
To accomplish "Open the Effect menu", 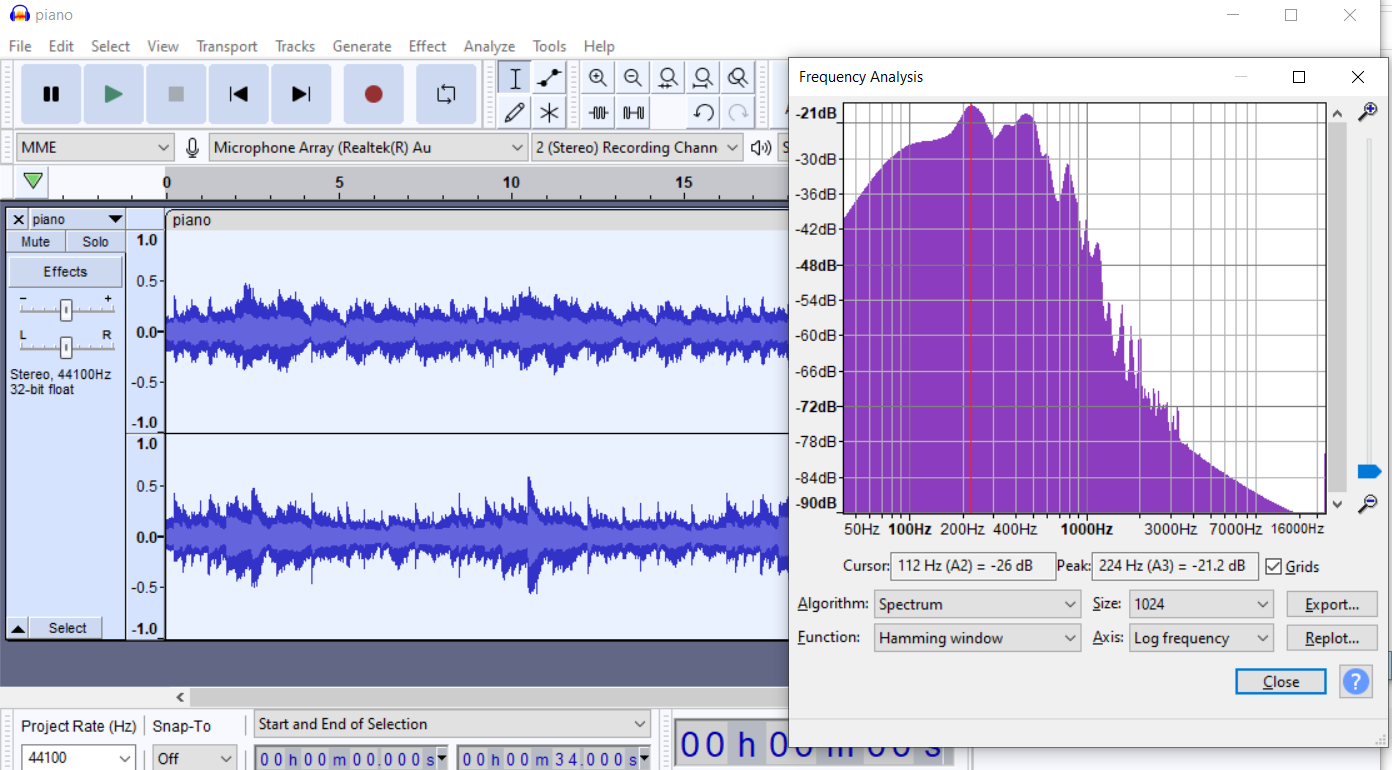I will click(x=427, y=46).
